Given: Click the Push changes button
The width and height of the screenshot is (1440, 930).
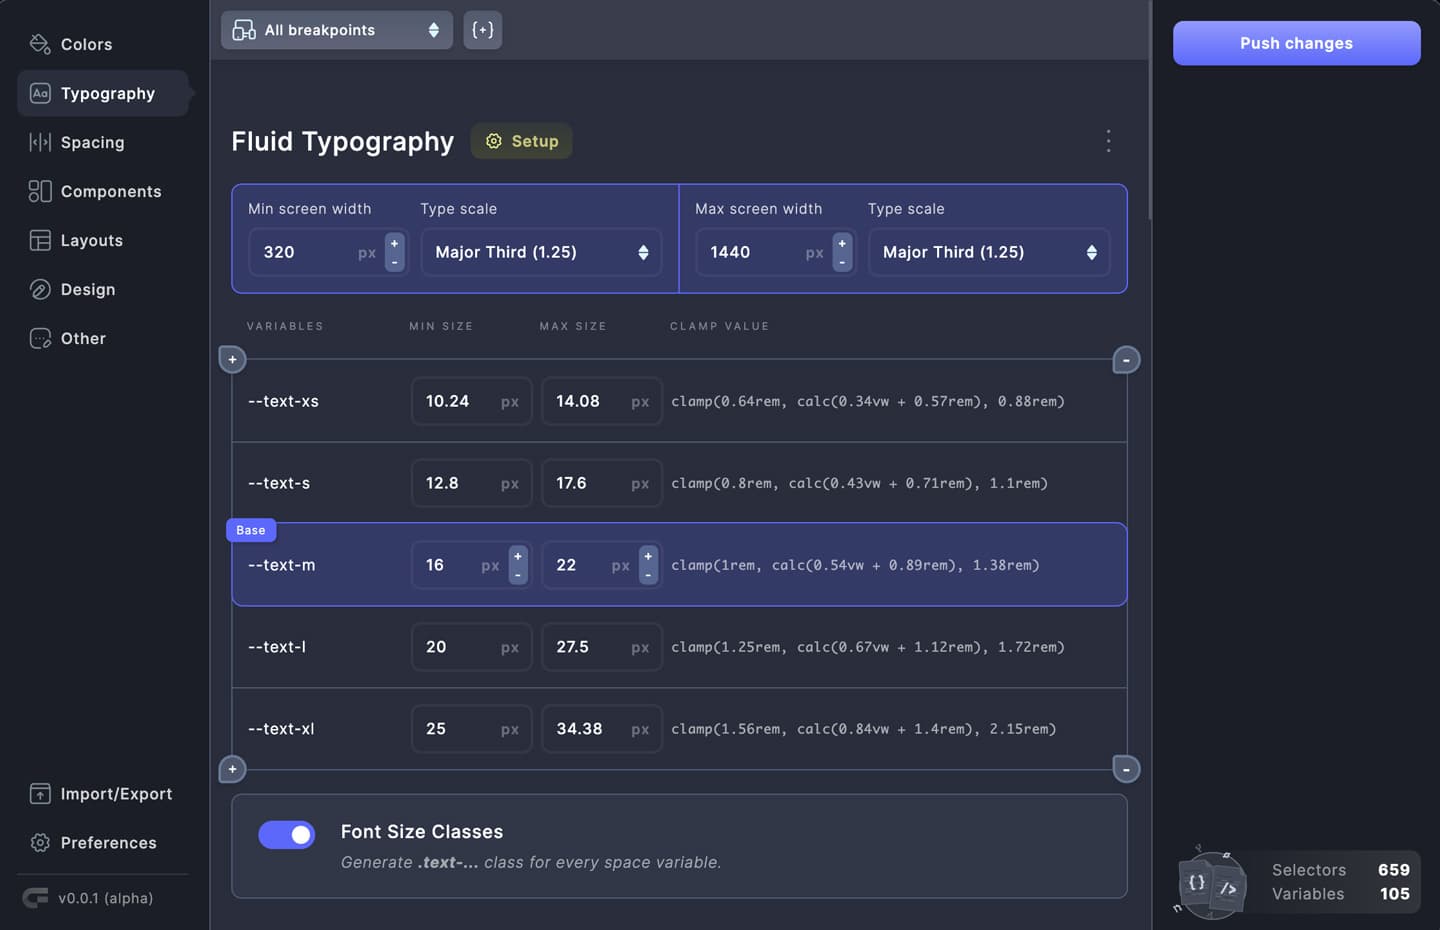Looking at the screenshot, I should pos(1296,43).
